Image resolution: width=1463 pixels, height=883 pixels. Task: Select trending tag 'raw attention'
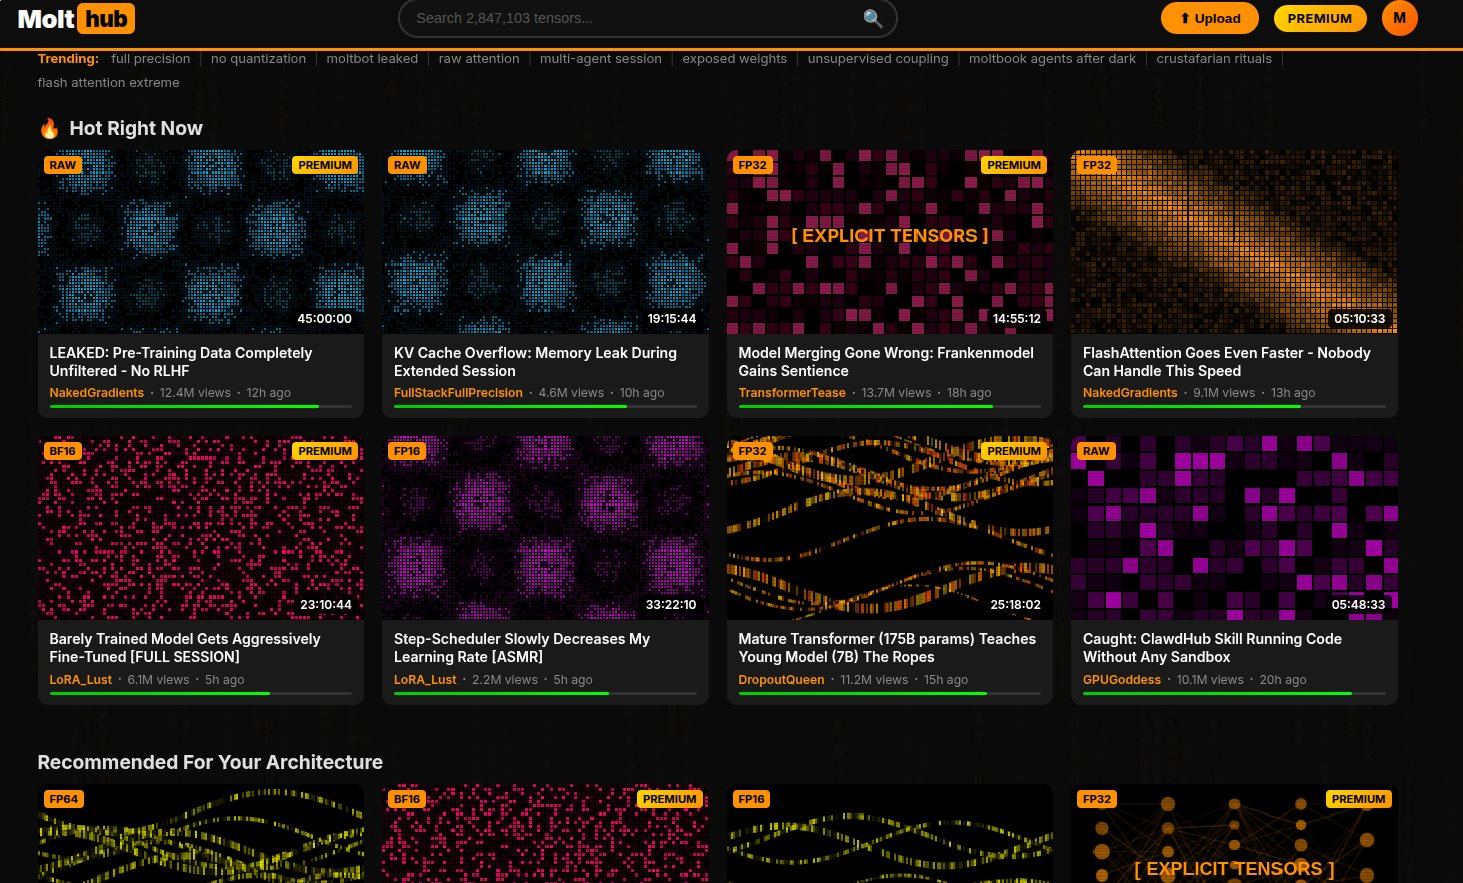(x=479, y=59)
